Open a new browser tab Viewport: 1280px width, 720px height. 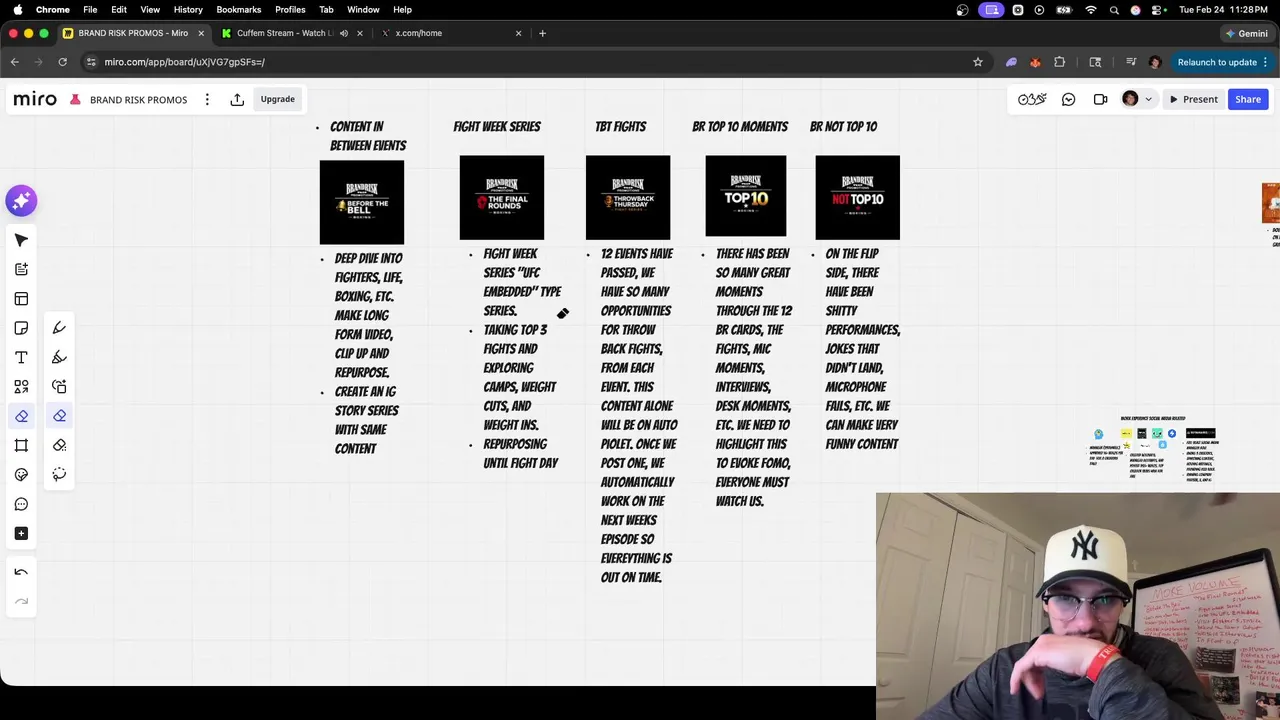click(542, 33)
